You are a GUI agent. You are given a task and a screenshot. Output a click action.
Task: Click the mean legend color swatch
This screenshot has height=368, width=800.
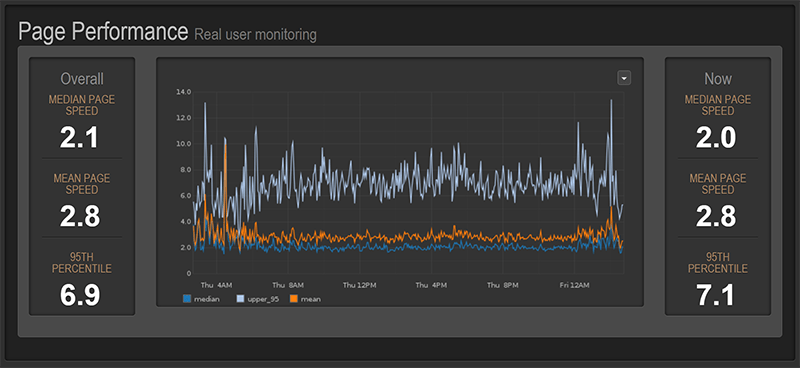(x=294, y=299)
